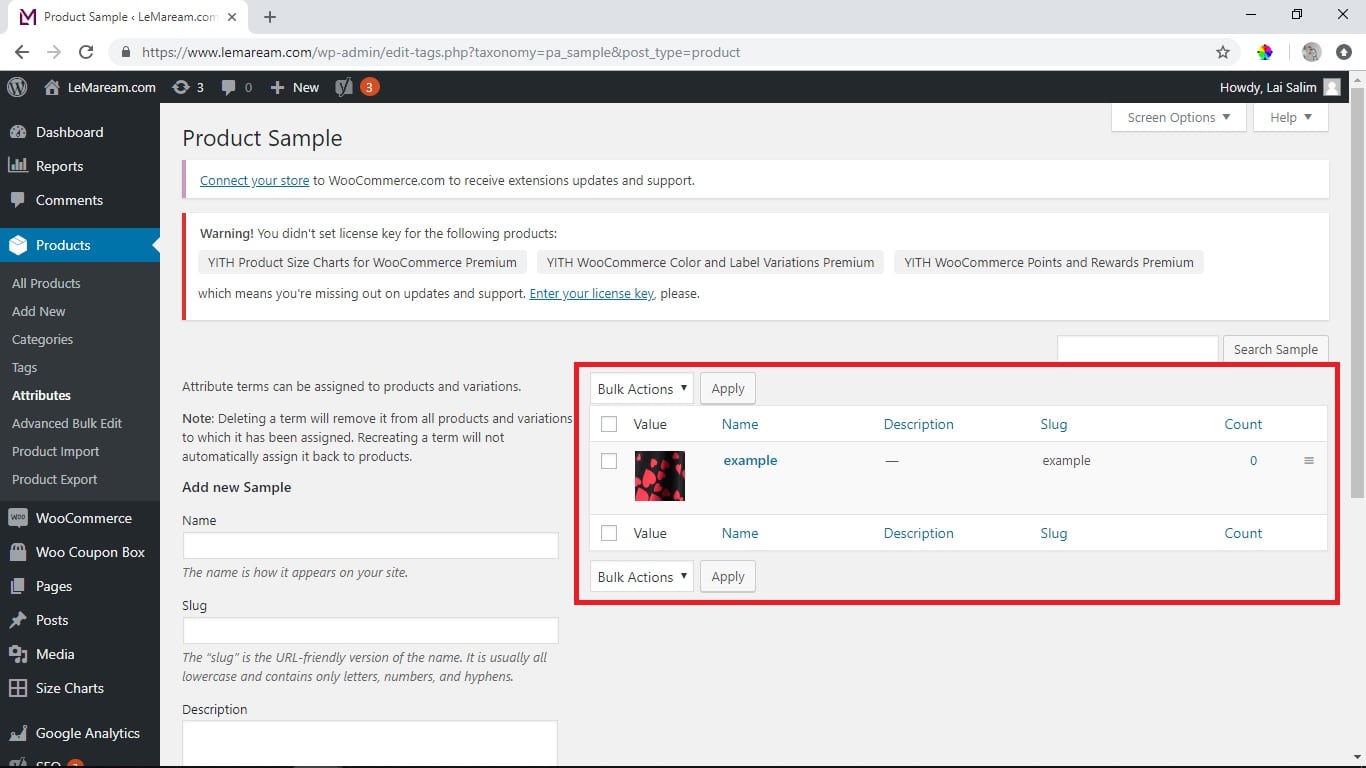This screenshot has width=1366, height=768.
Task: Click the sample search text box
Action: (1138, 349)
